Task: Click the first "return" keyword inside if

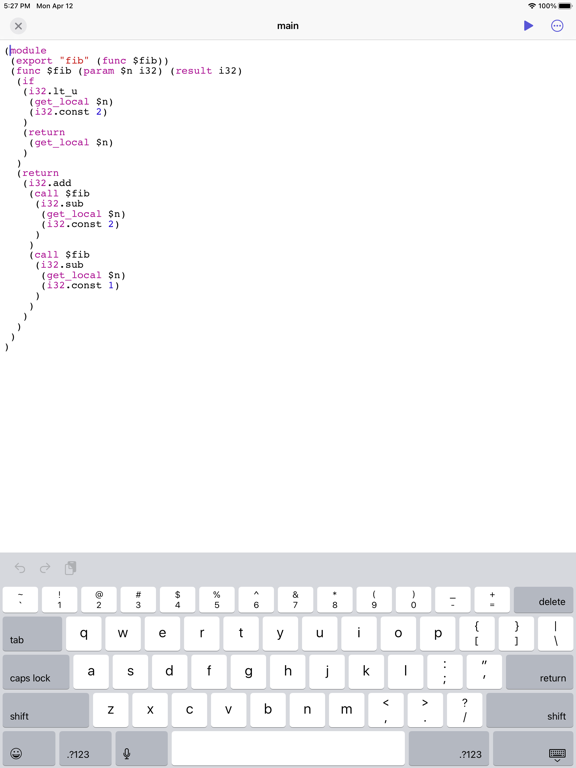Action: [x=47, y=132]
